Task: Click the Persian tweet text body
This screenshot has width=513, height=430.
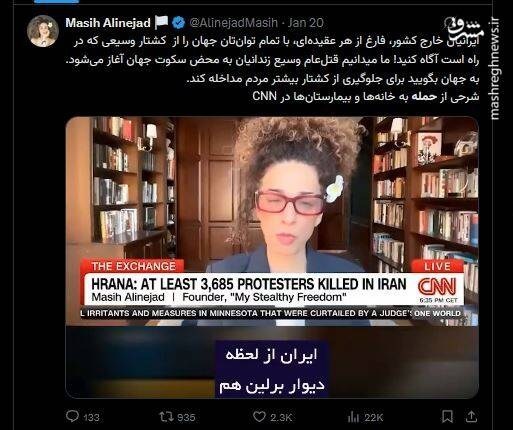Action: pyautogui.click(x=272, y=69)
